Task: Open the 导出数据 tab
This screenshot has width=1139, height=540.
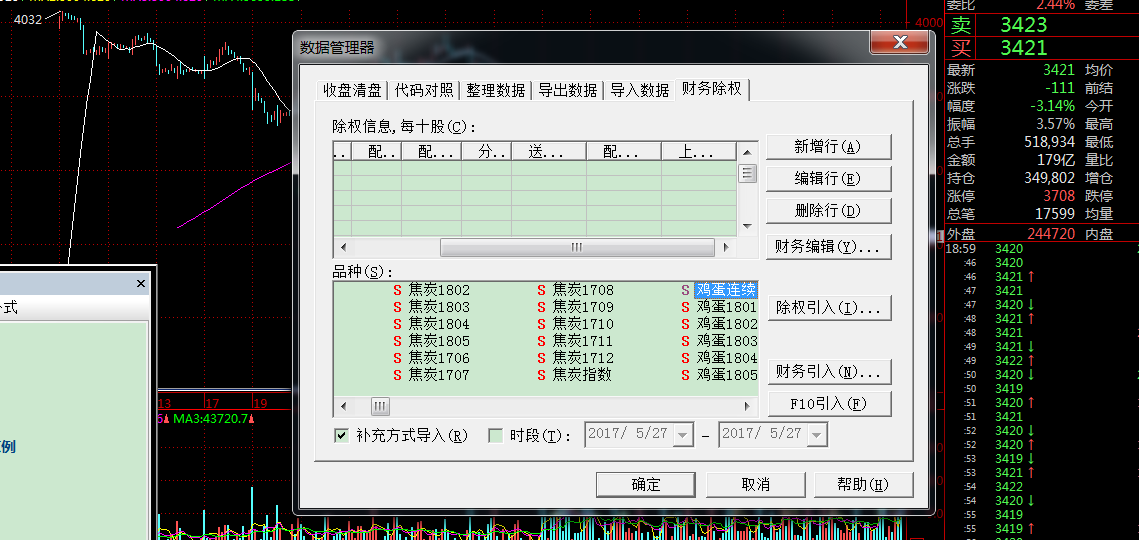Action: pyautogui.click(x=567, y=90)
